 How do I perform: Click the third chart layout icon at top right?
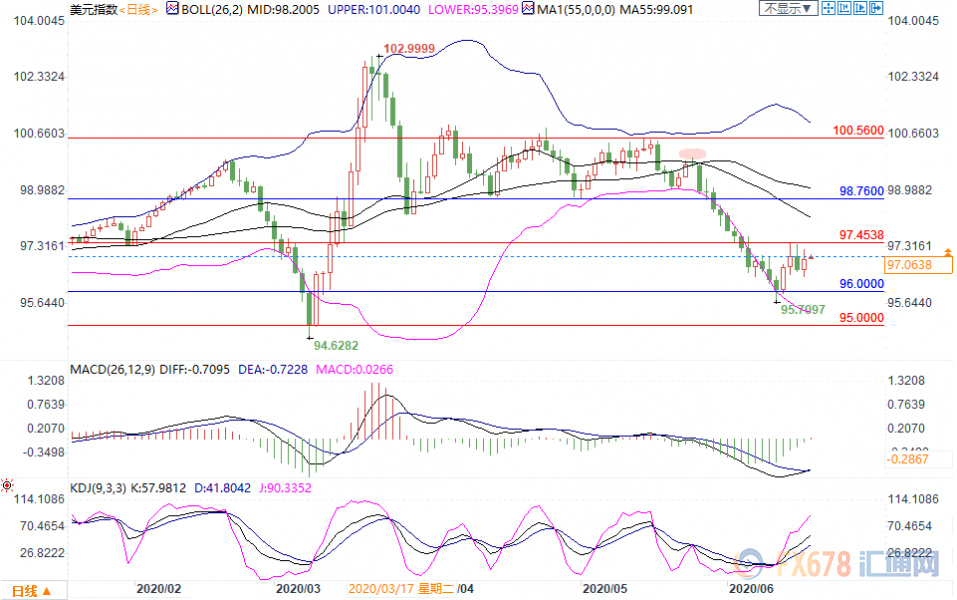859,9
